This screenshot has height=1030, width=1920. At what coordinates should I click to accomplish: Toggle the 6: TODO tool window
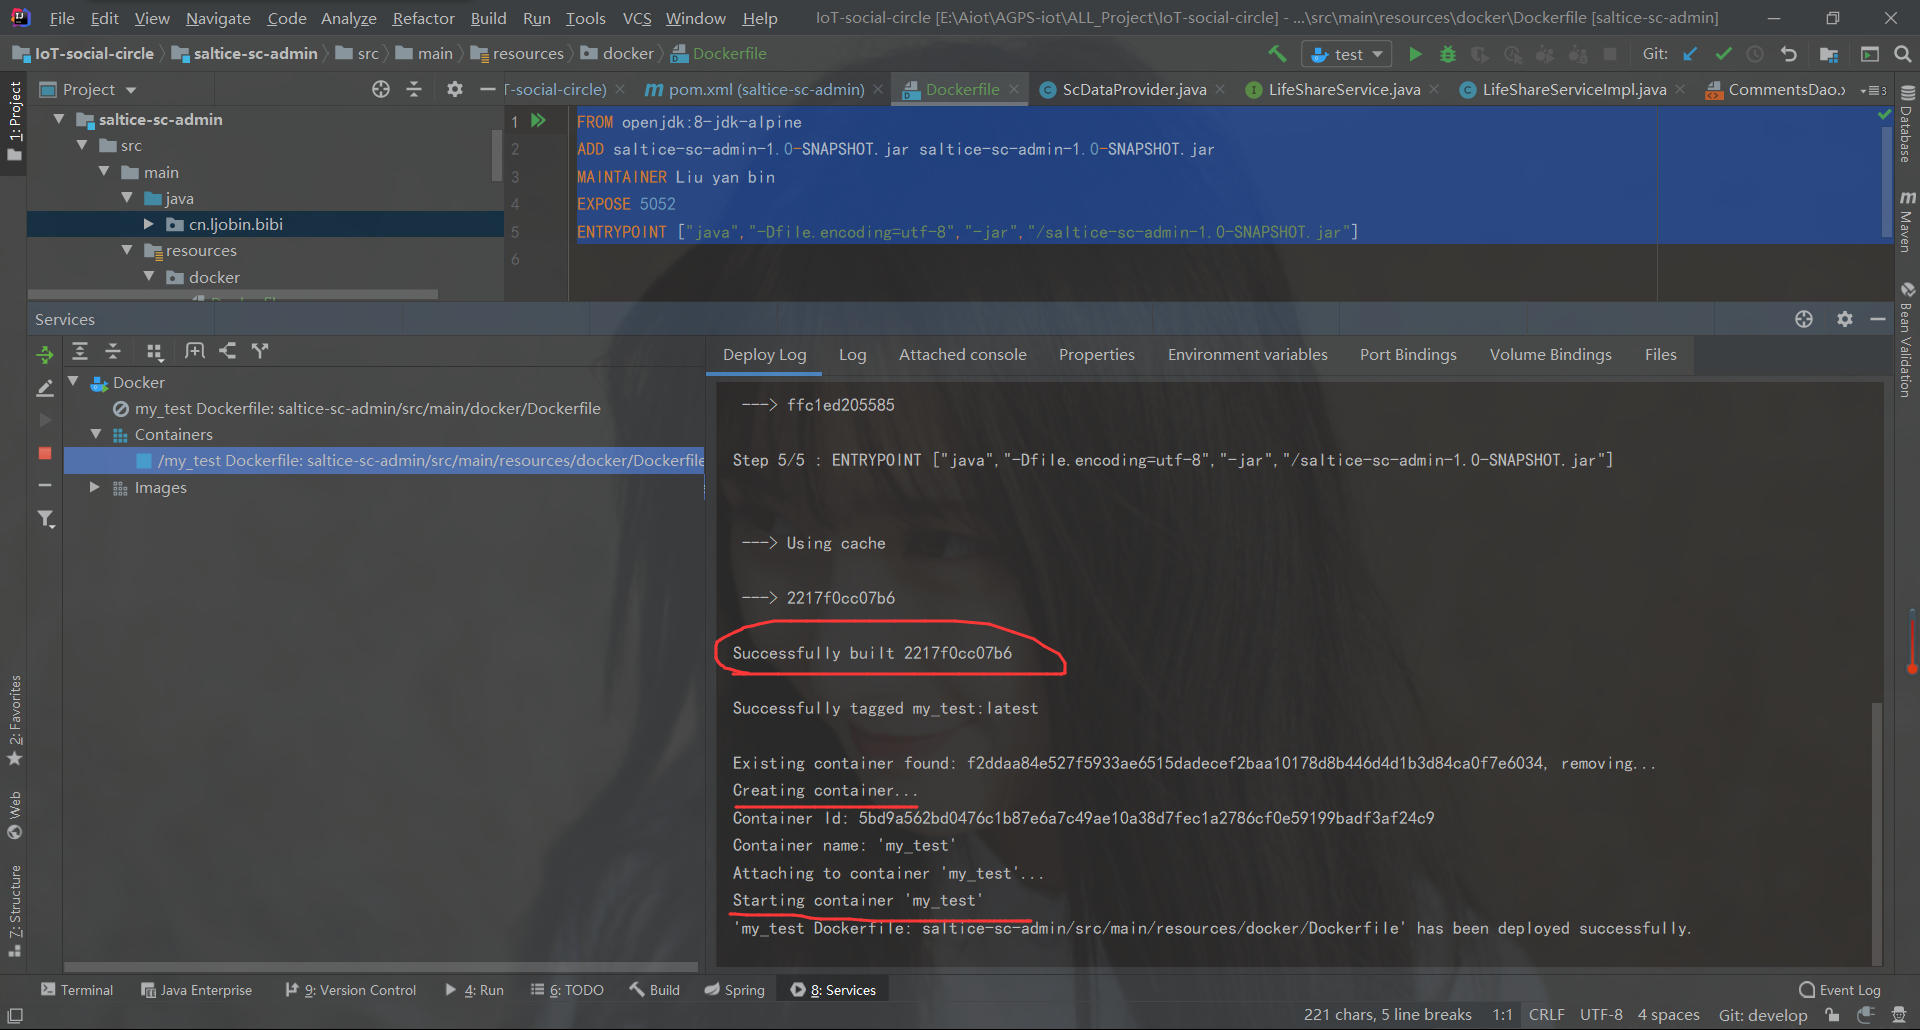[567, 990]
